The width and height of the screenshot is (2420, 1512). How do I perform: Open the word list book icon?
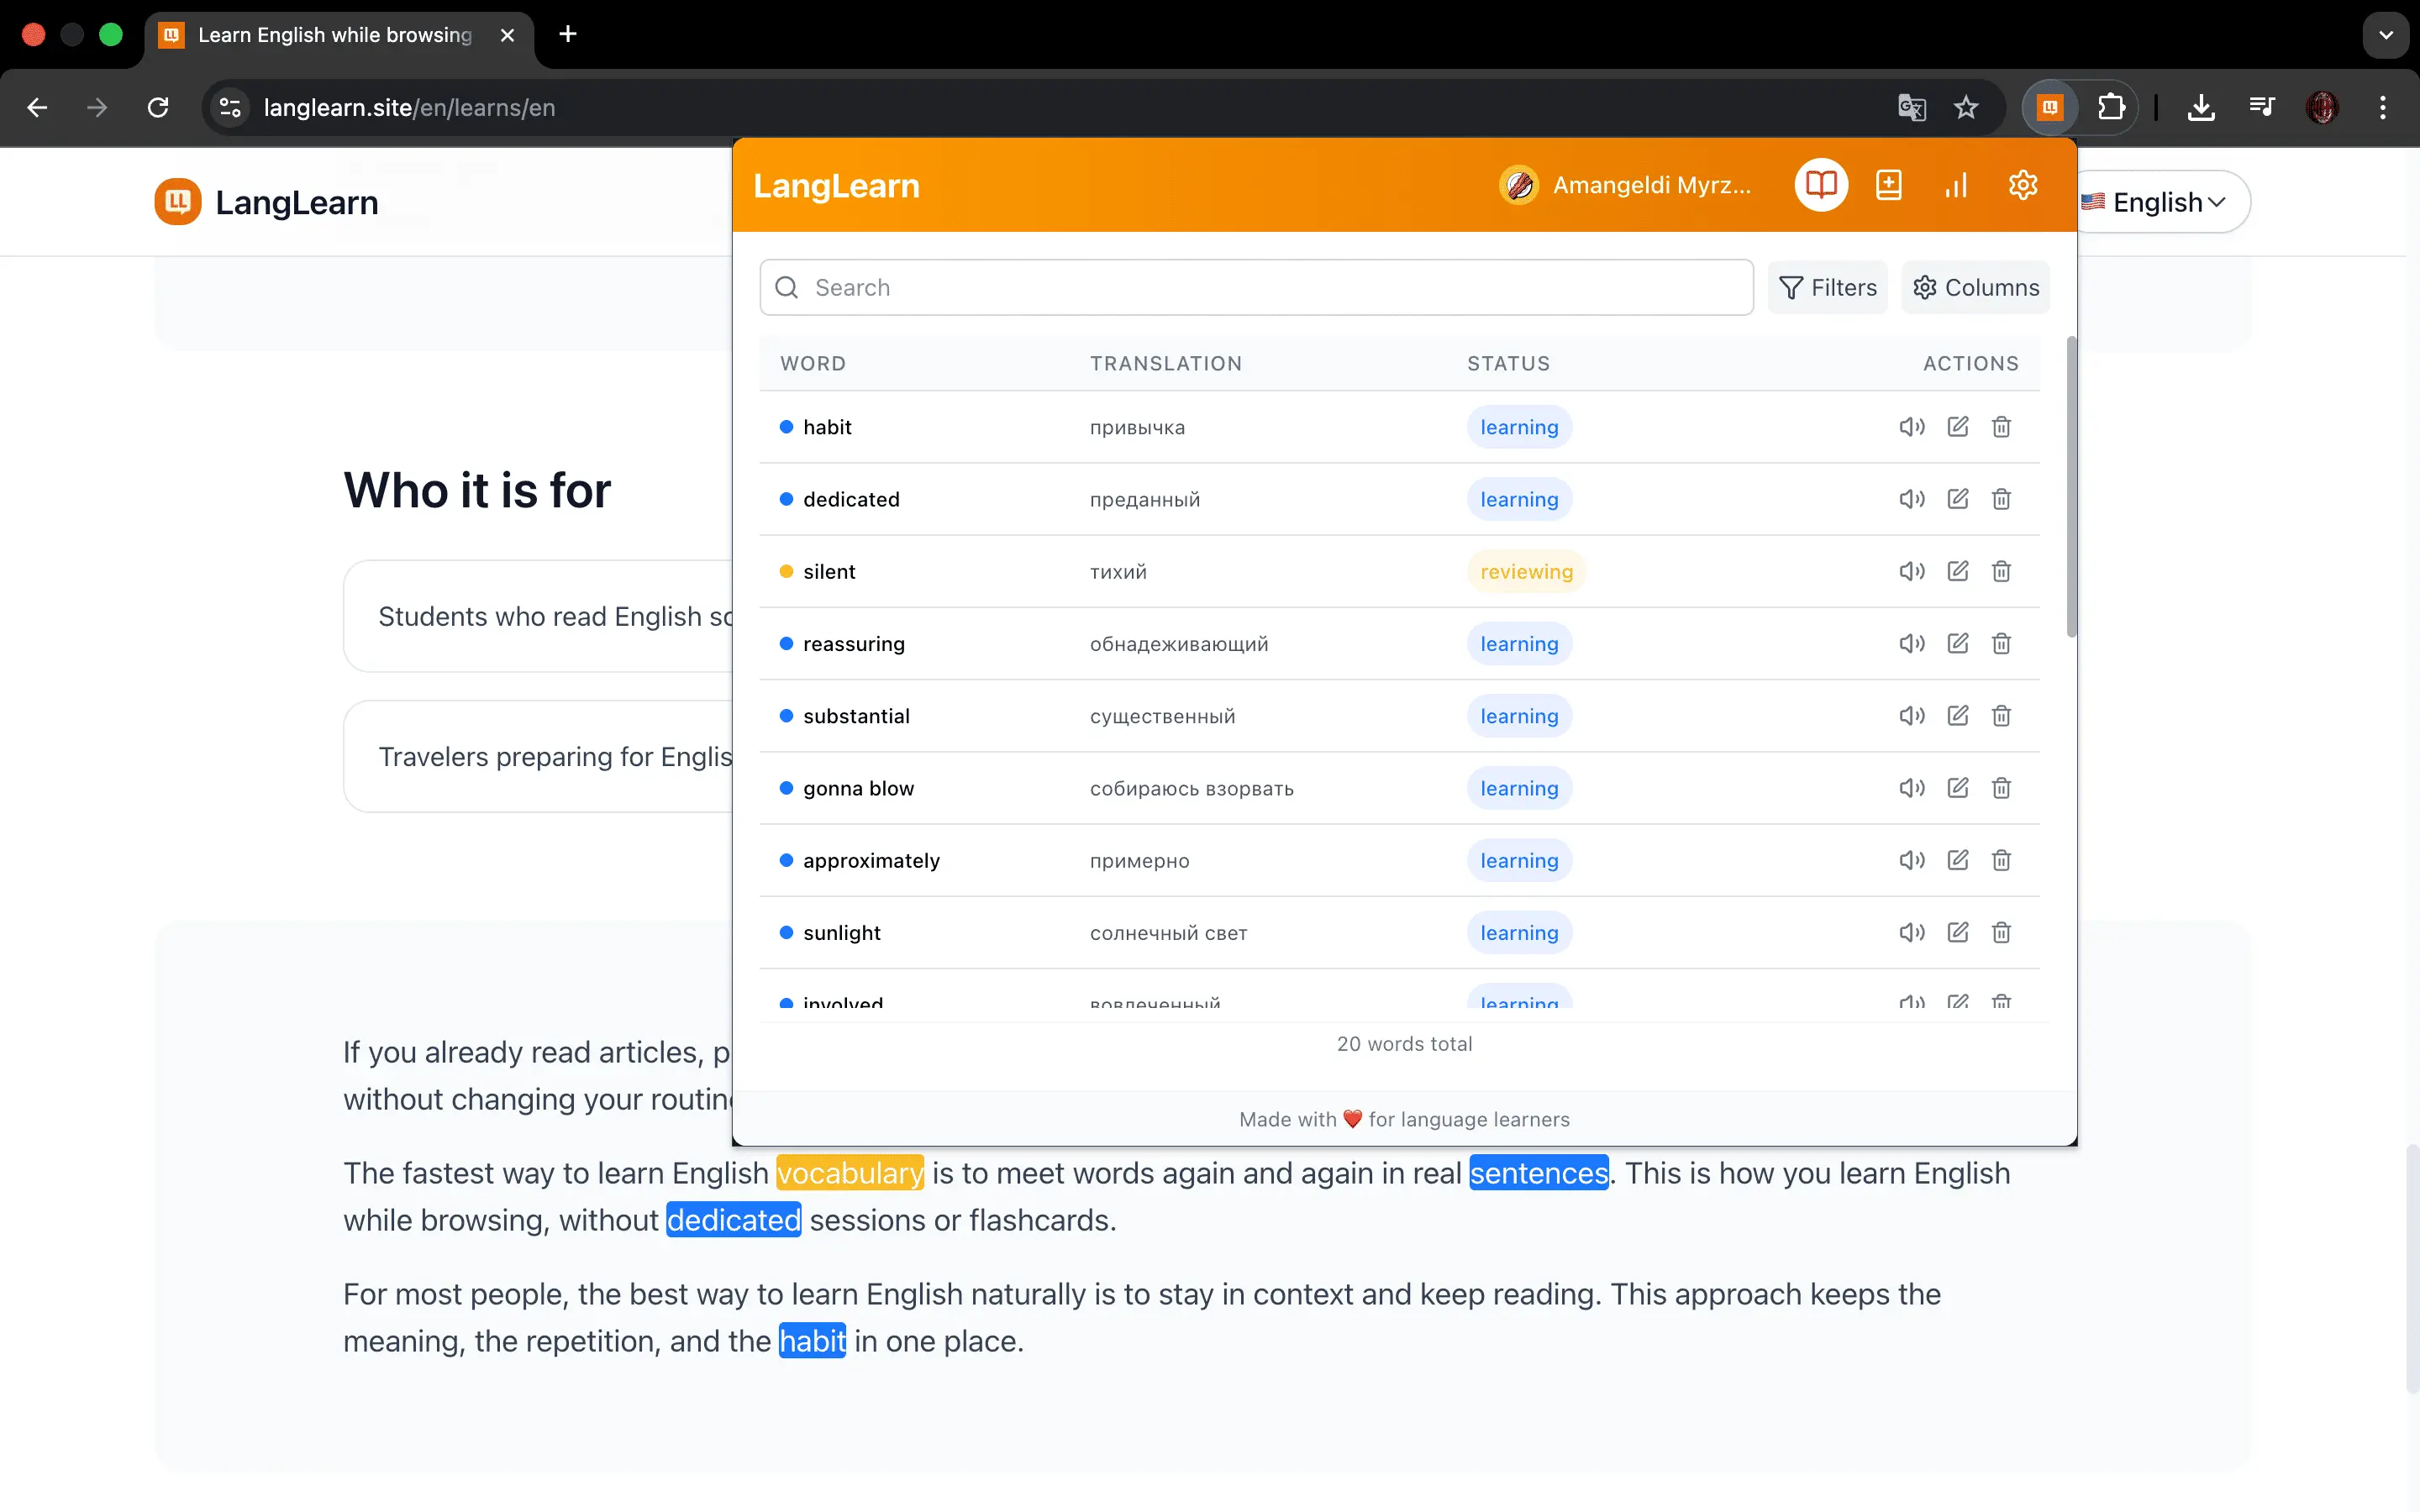tap(1821, 185)
